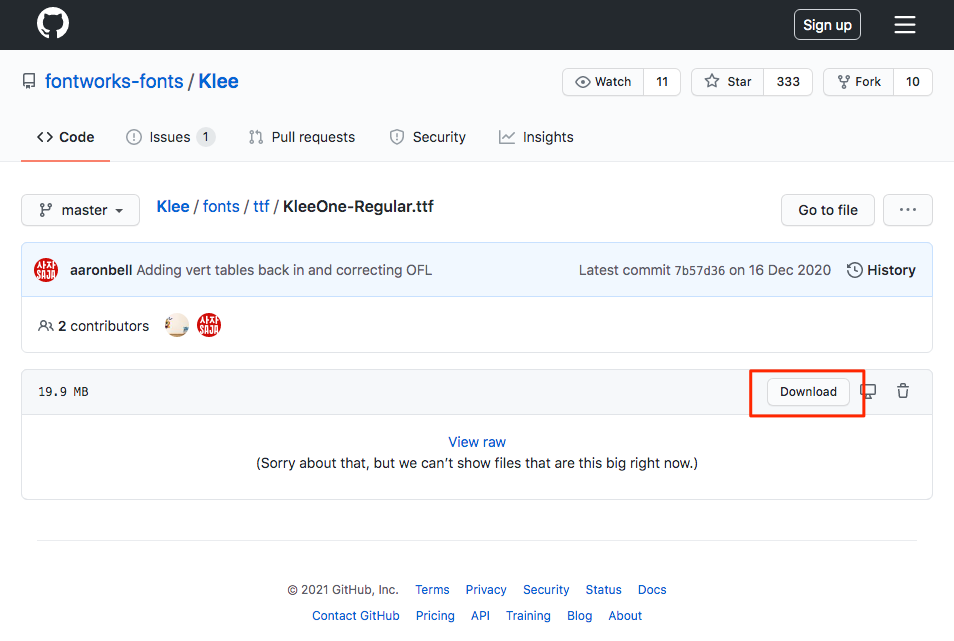
Task: Expand the master branch dropdown
Action: (80, 210)
